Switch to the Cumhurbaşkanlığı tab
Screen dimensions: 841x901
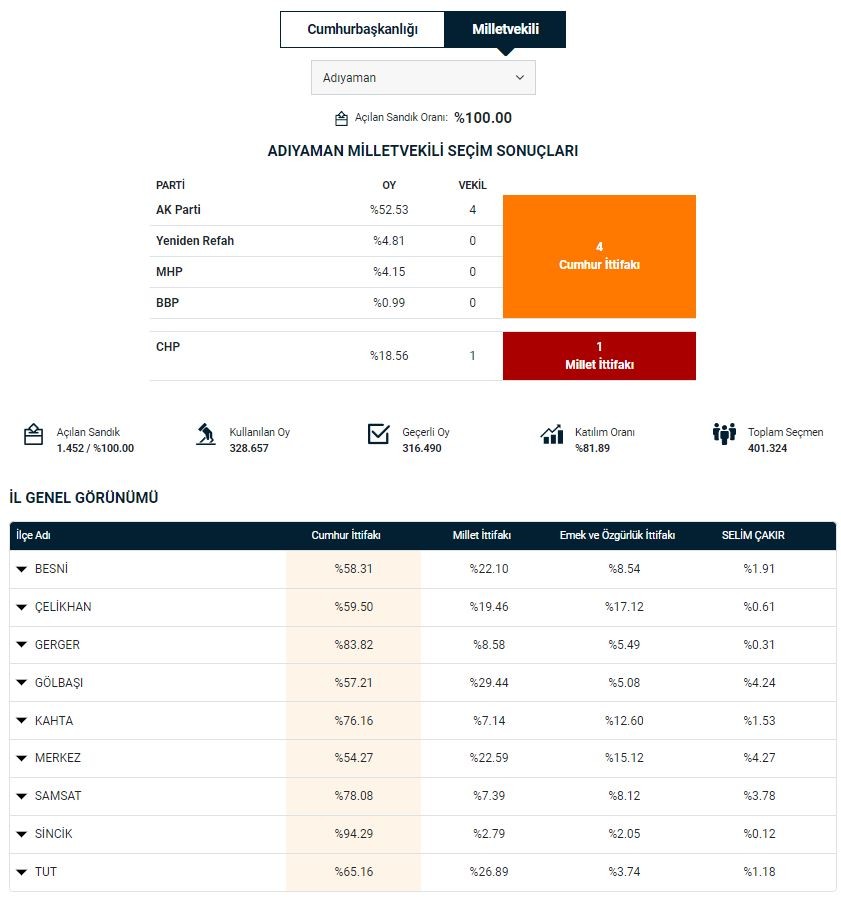click(362, 29)
